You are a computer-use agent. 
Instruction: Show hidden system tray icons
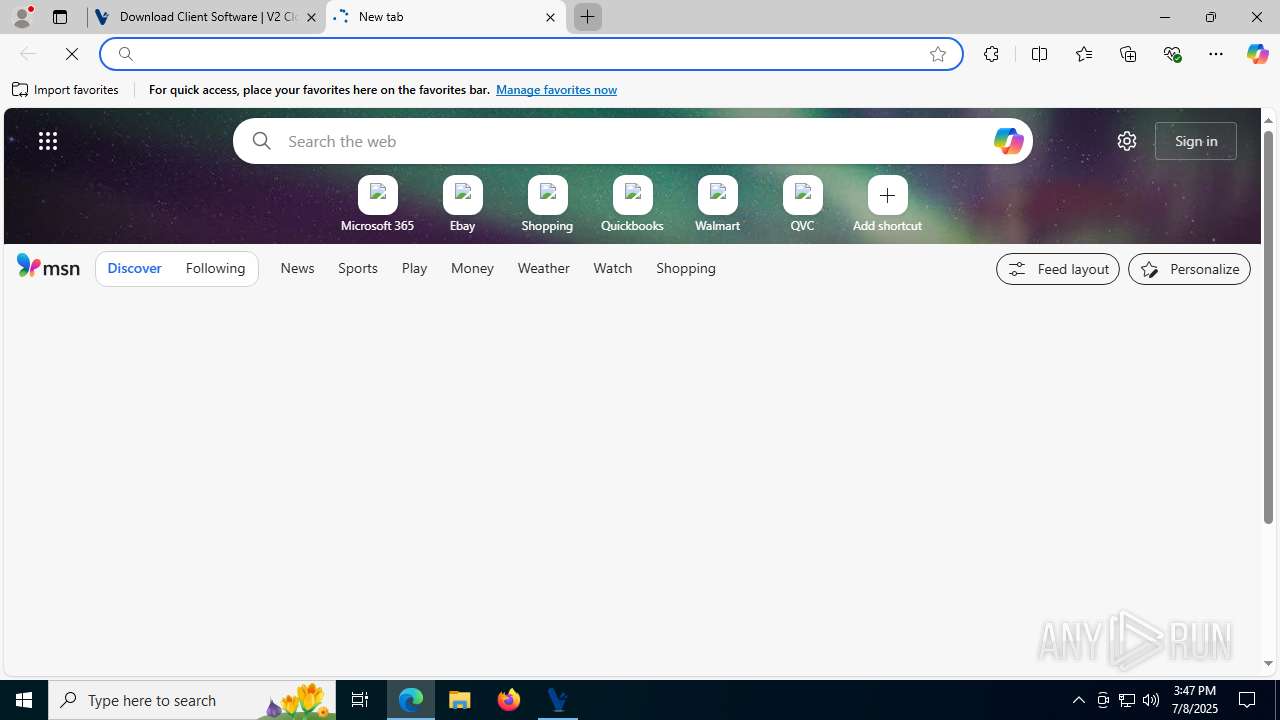(x=1078, y=700)
